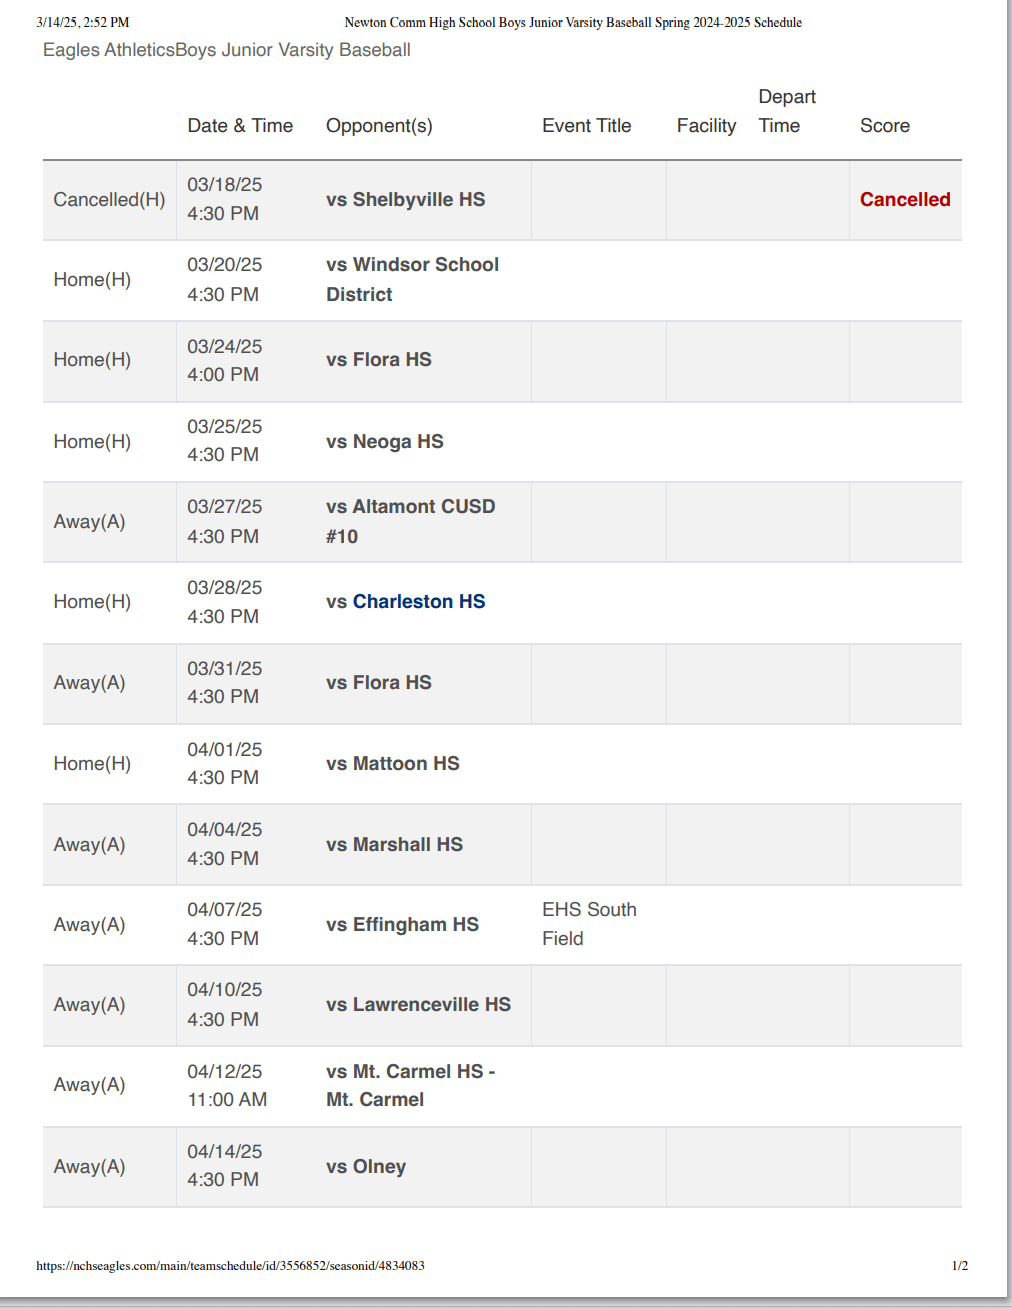The image size is (1012, 1309).
Task: Open the vs Effingham HS entry
Action: click(402, 924)
